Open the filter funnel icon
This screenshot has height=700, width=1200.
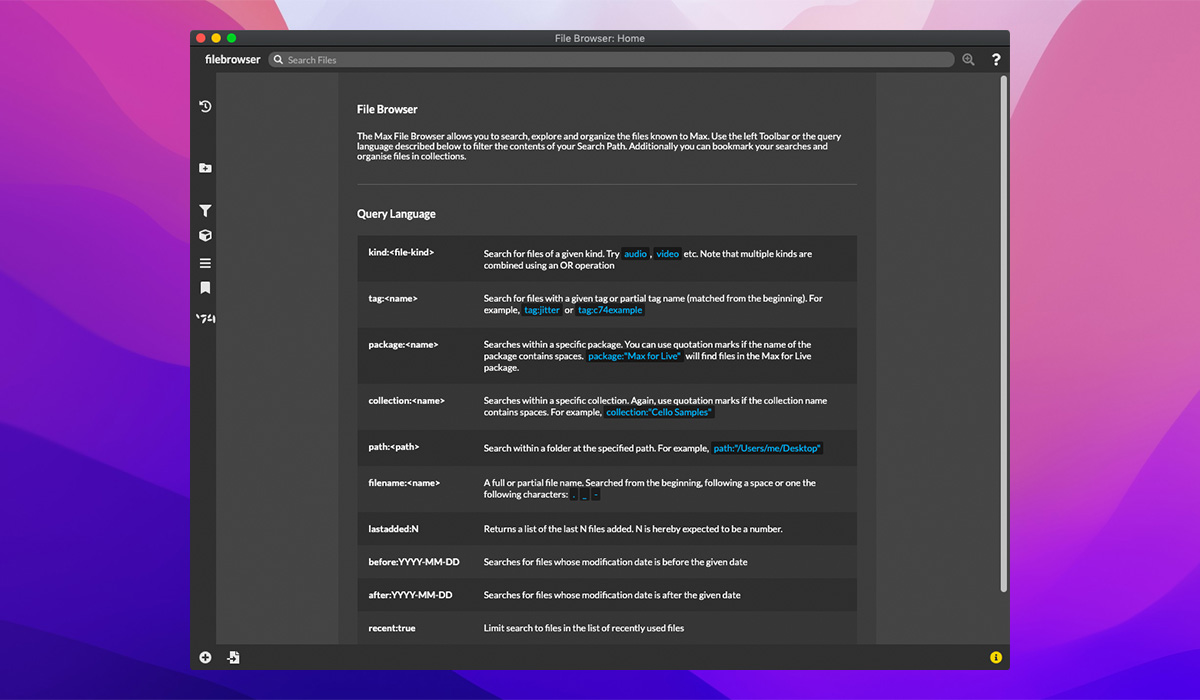coord(205,211)
